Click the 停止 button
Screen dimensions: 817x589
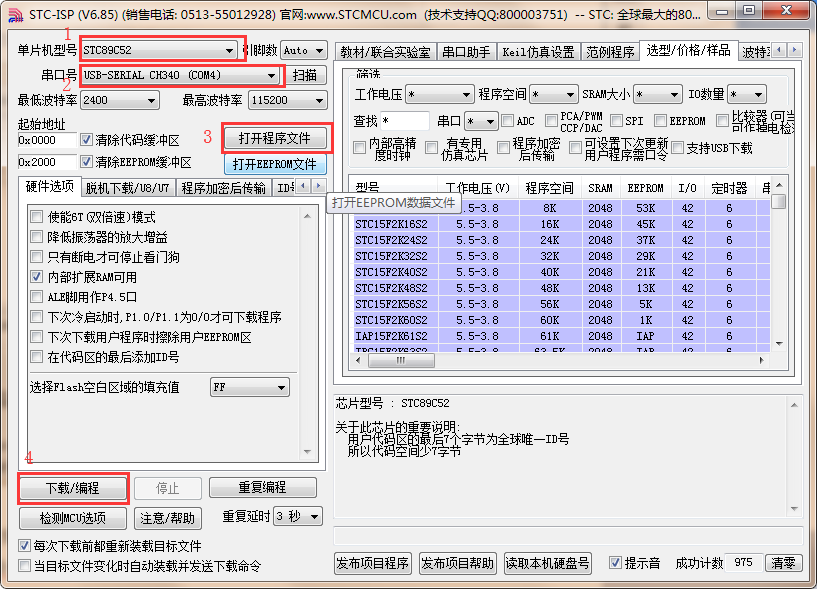tap(168, 488)
